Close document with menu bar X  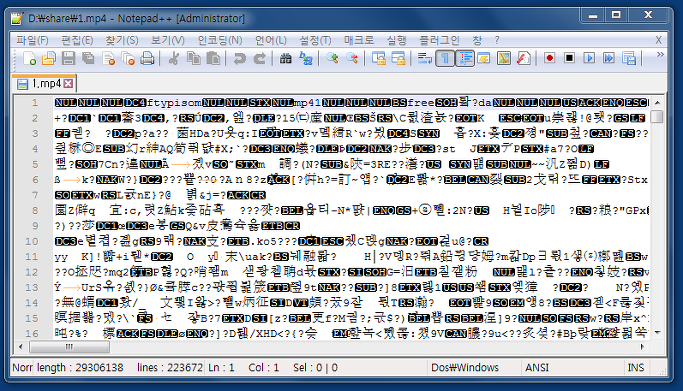(x=659, y=40)
